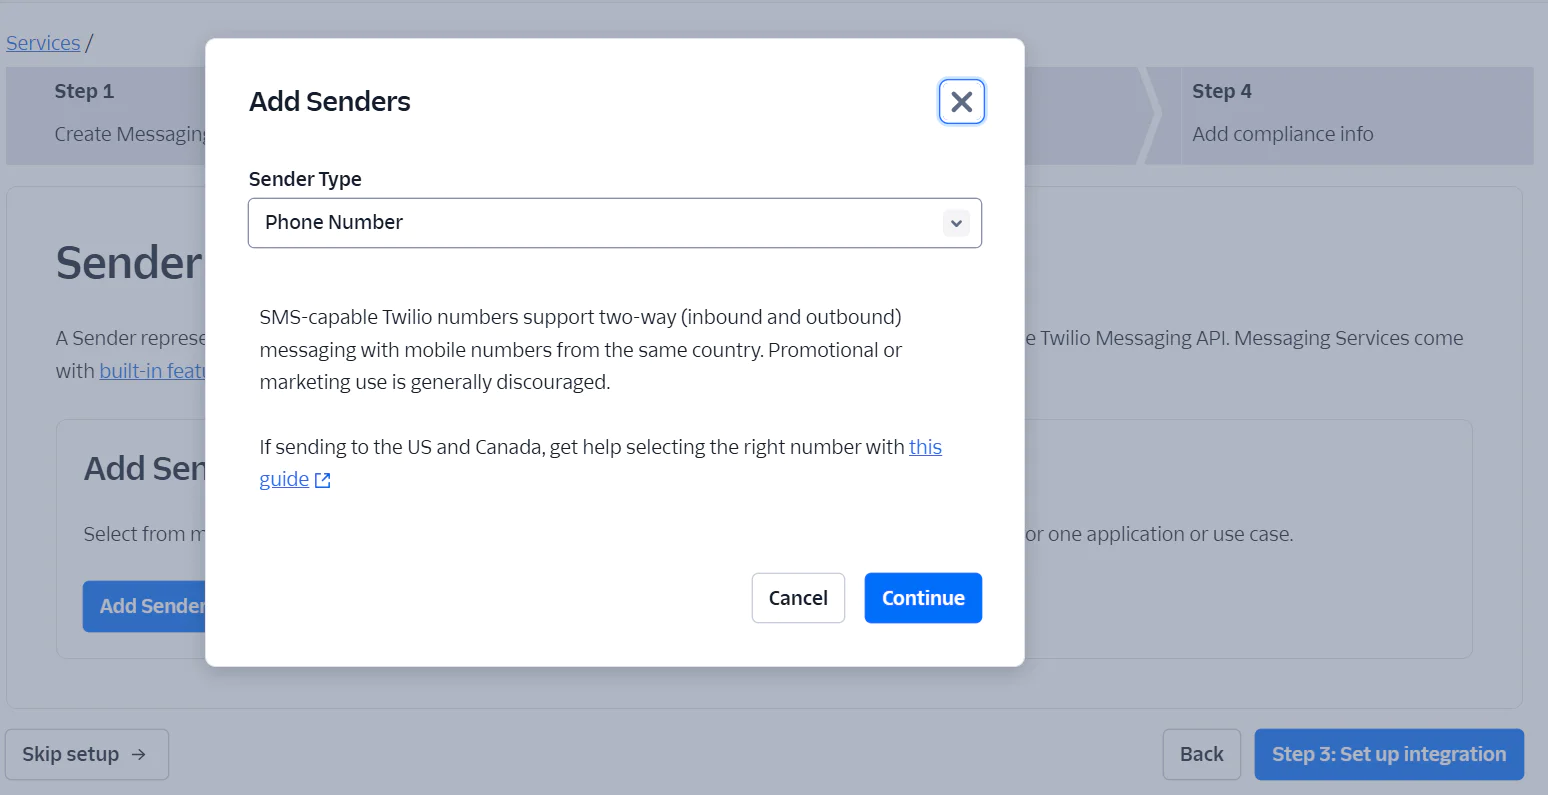Click the Sender Type field label

305,179
